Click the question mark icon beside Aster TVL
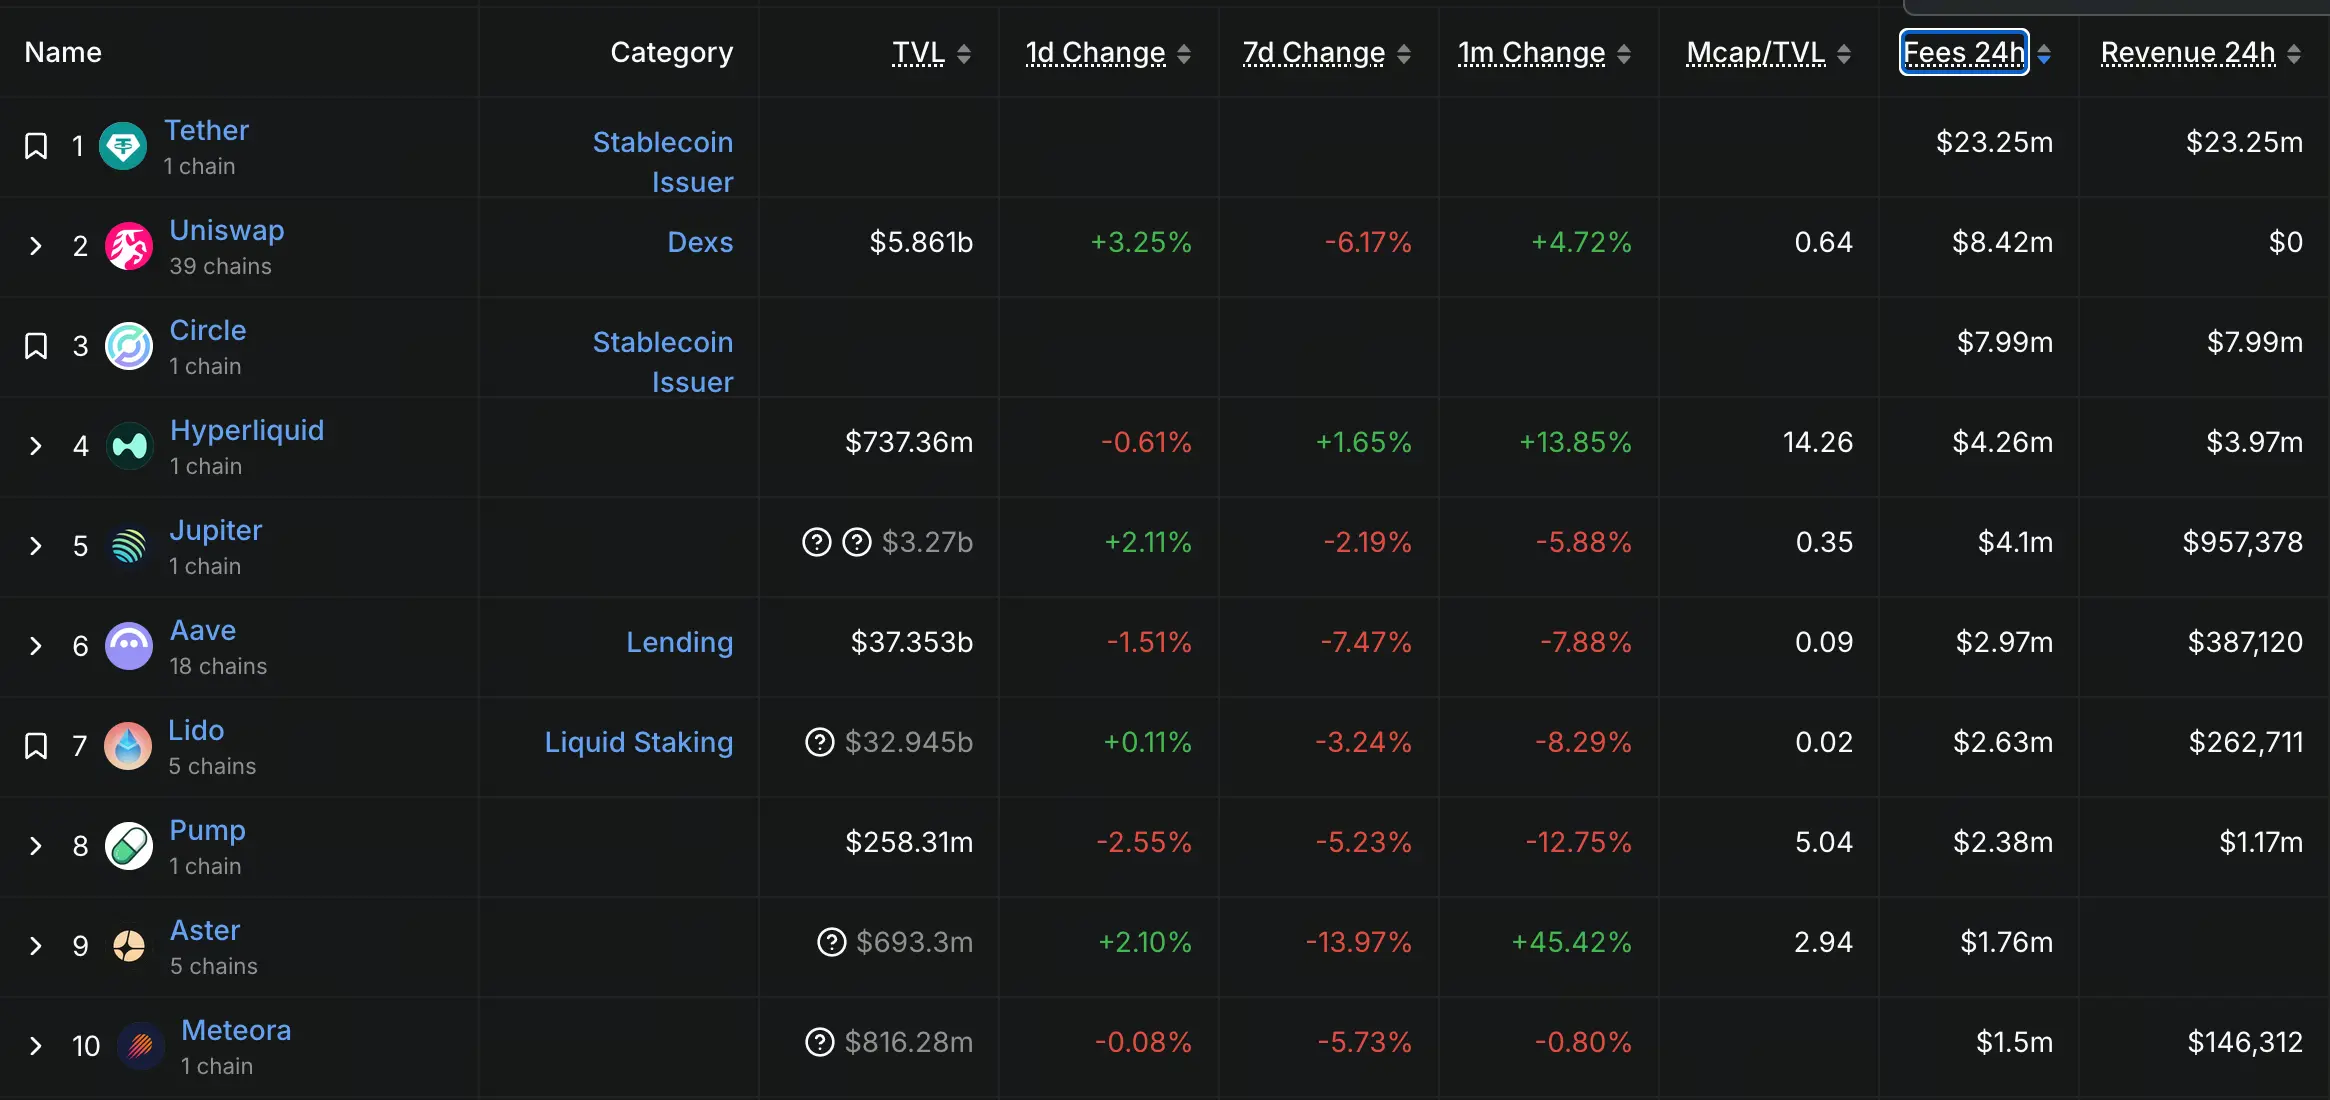 point(831,942)
